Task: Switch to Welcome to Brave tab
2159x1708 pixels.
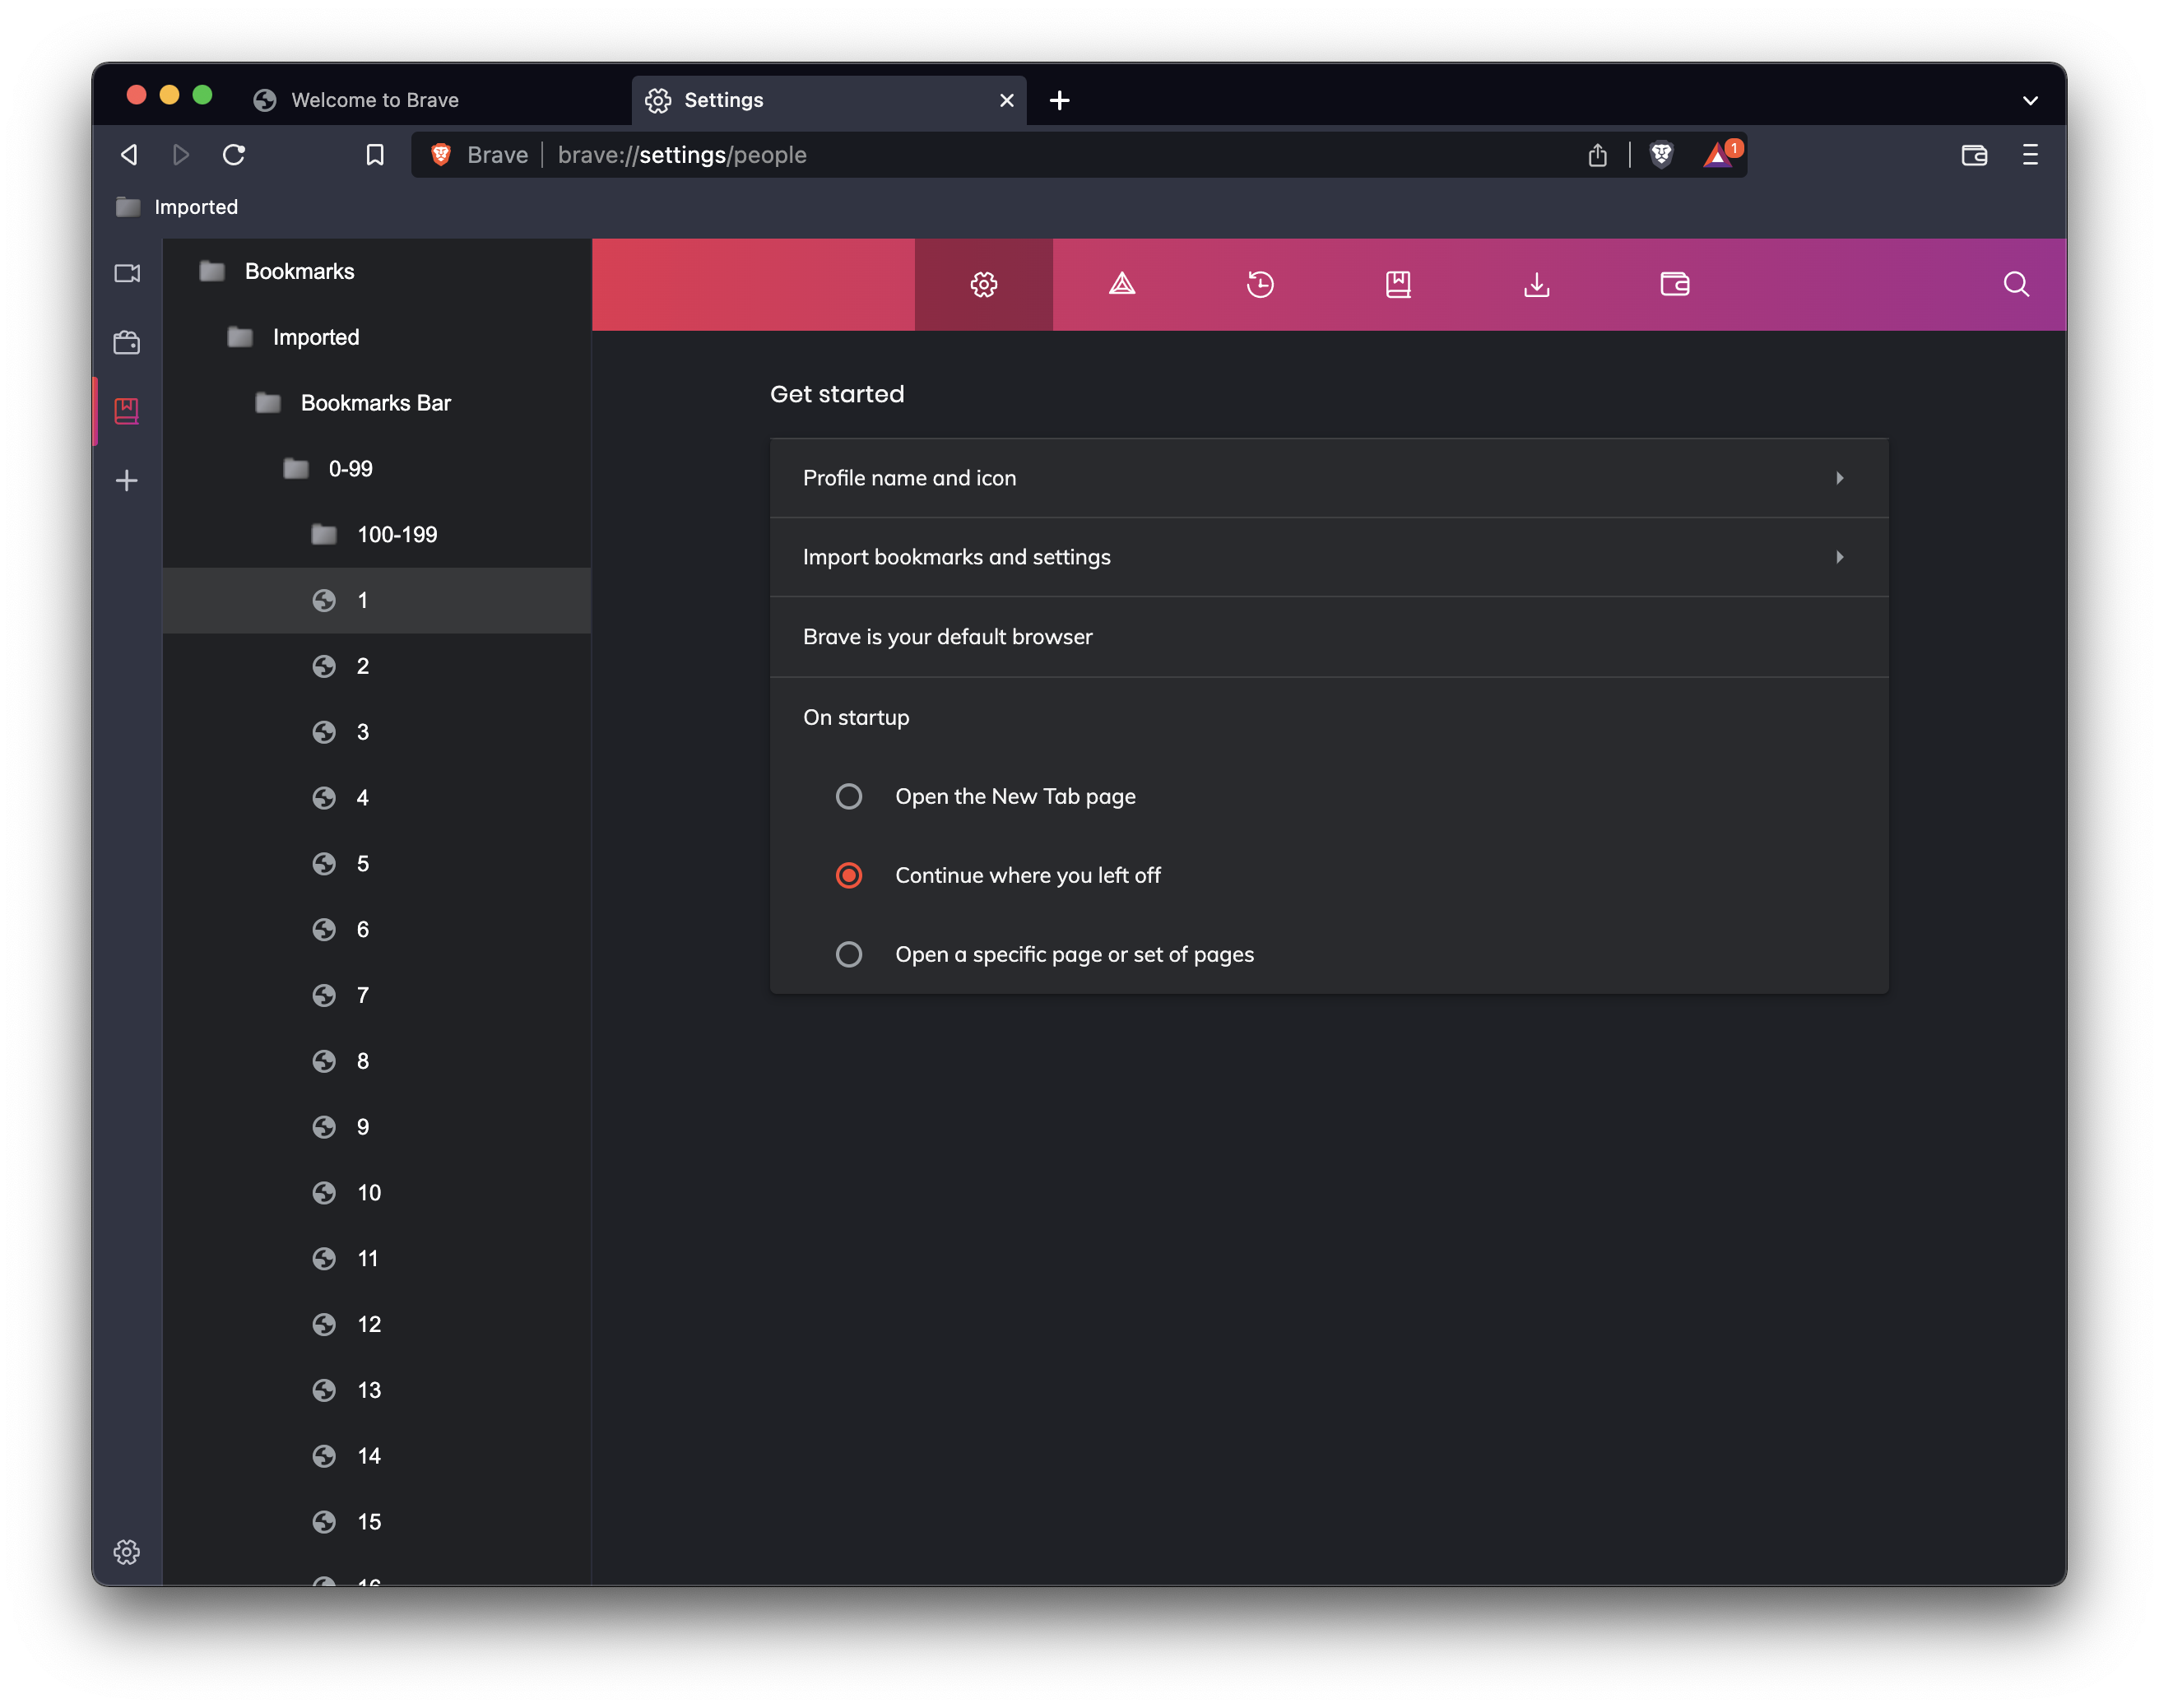Action: pos(375,100)
